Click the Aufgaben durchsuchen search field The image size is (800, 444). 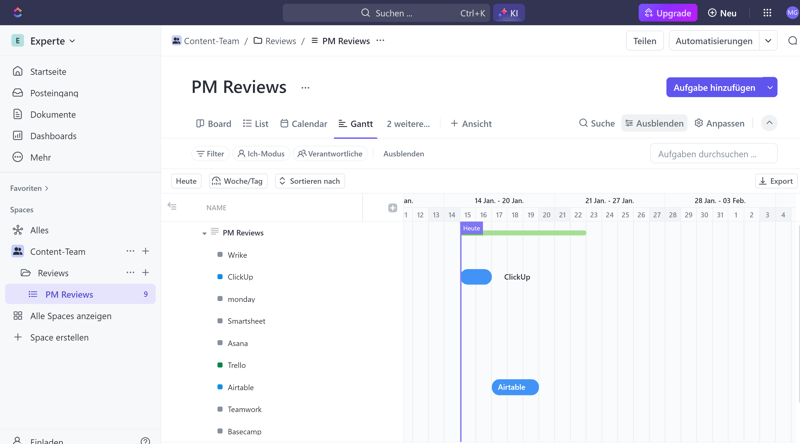pyautogui.click(x=713, y=154)
